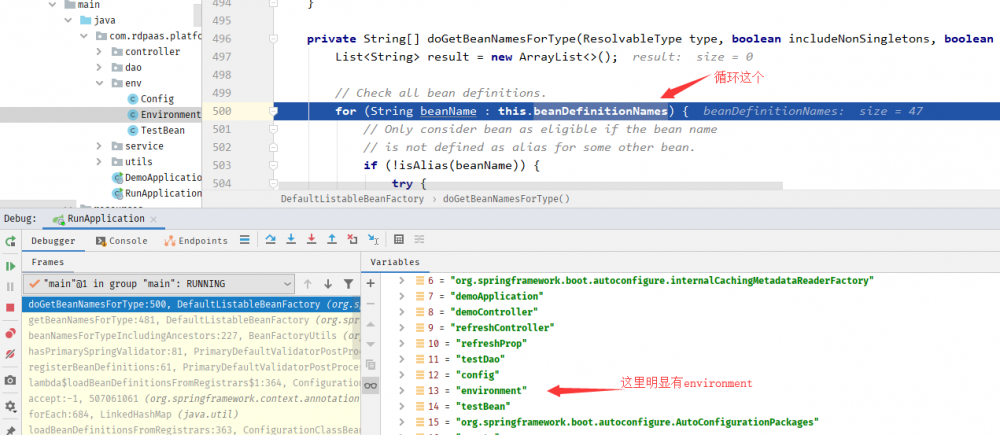
Task: Expand the controller package folder
Action: point(99,52)
